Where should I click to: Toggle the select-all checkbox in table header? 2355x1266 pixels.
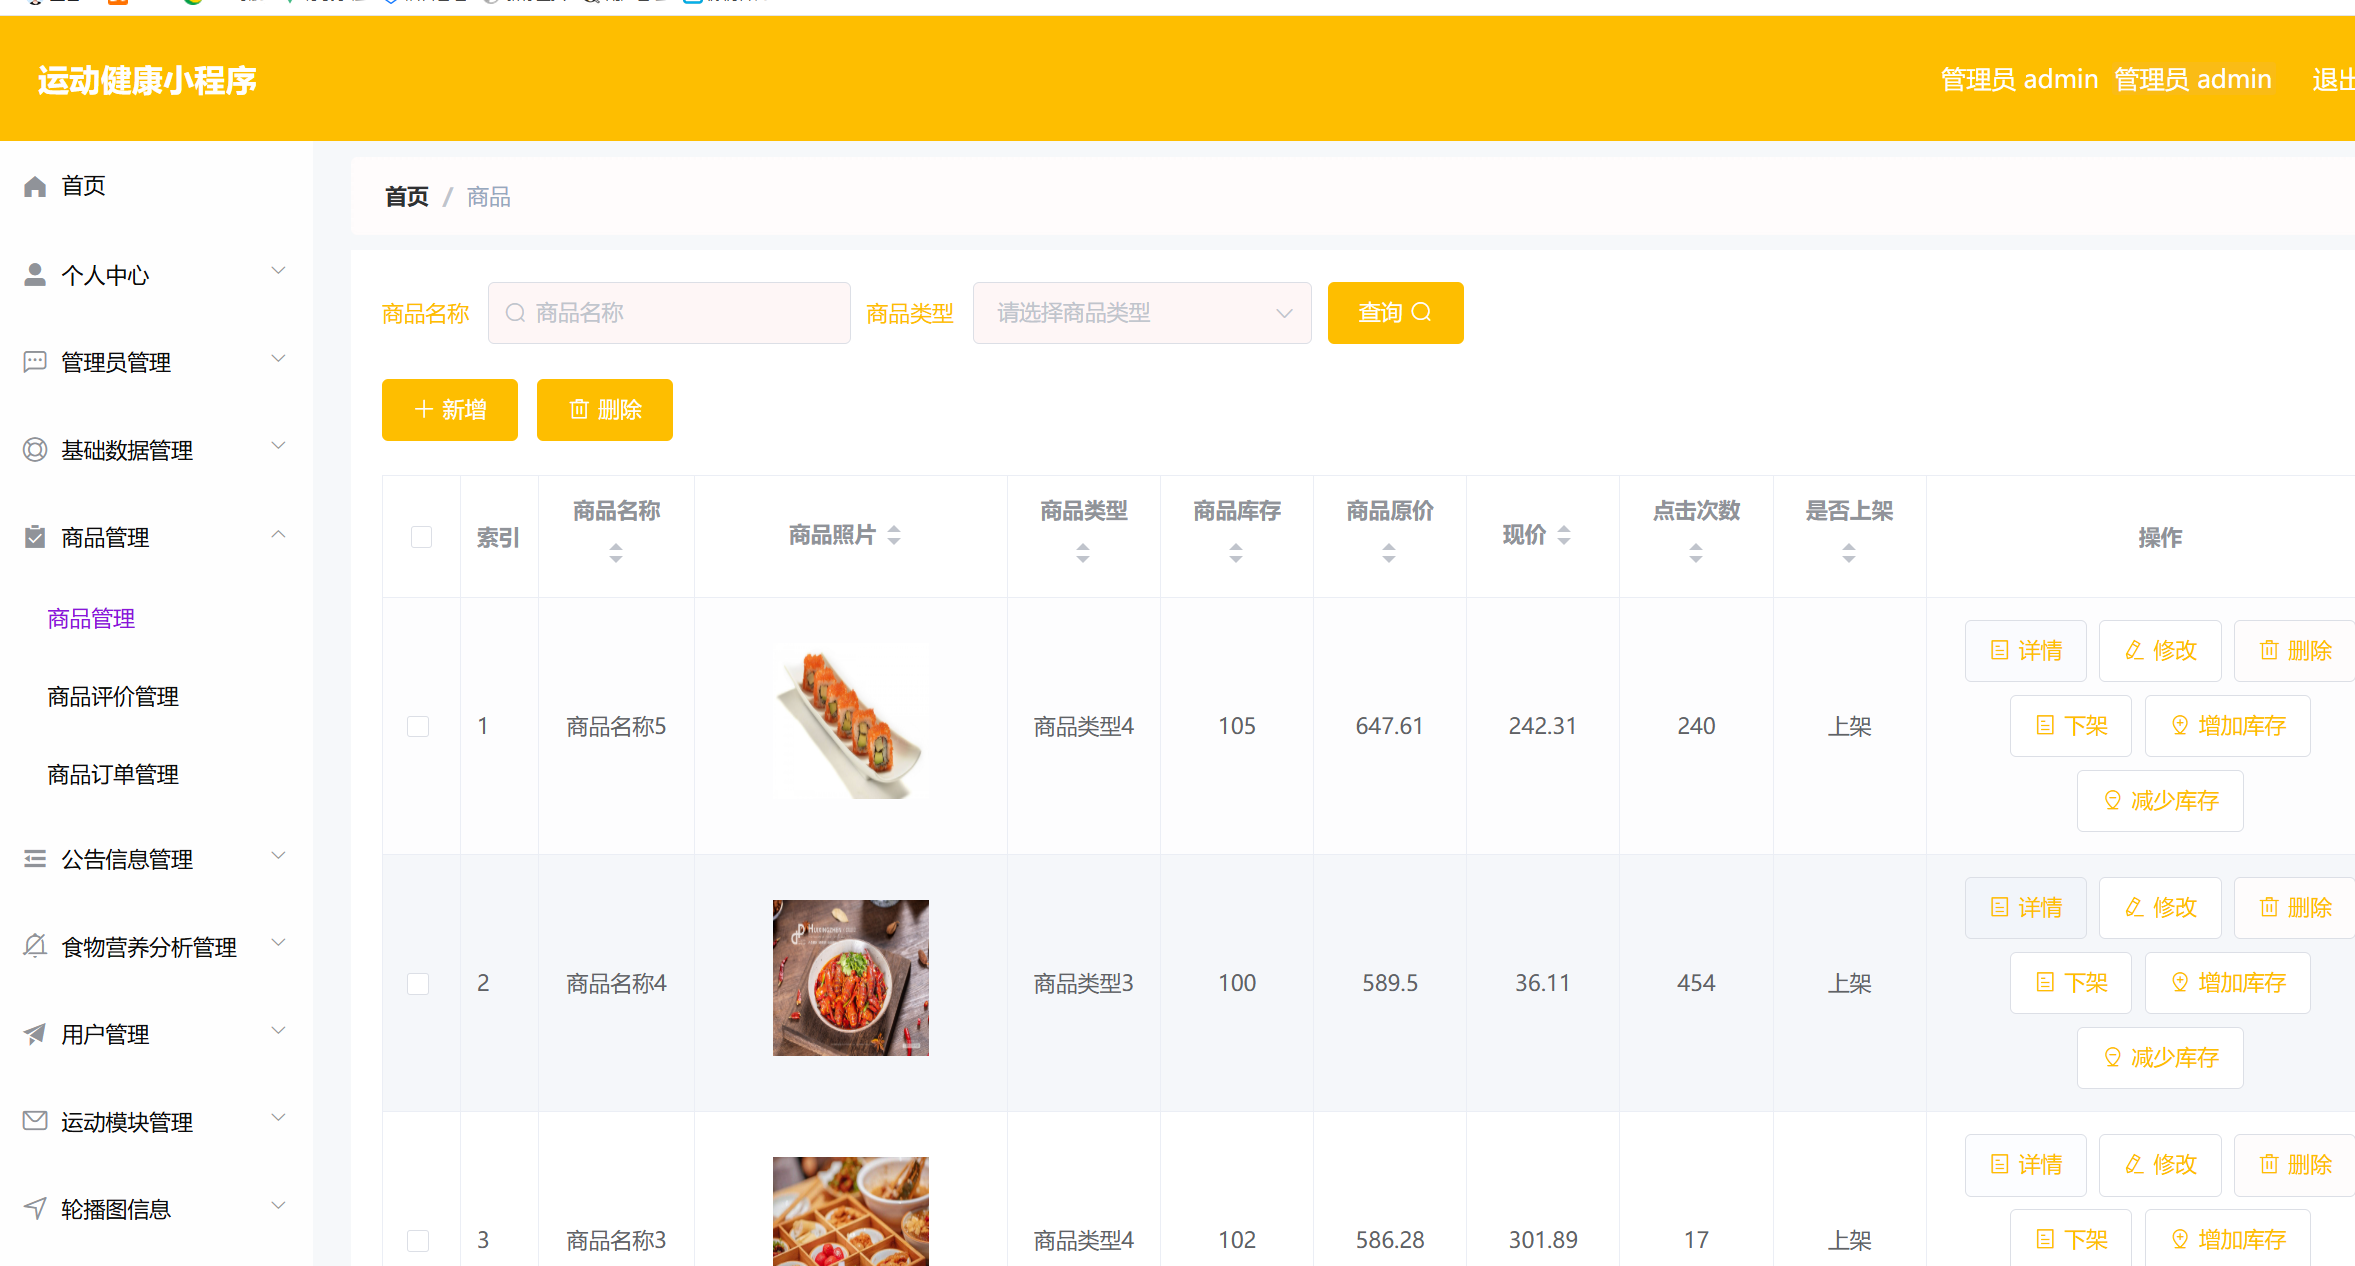[x=421, y=537]
